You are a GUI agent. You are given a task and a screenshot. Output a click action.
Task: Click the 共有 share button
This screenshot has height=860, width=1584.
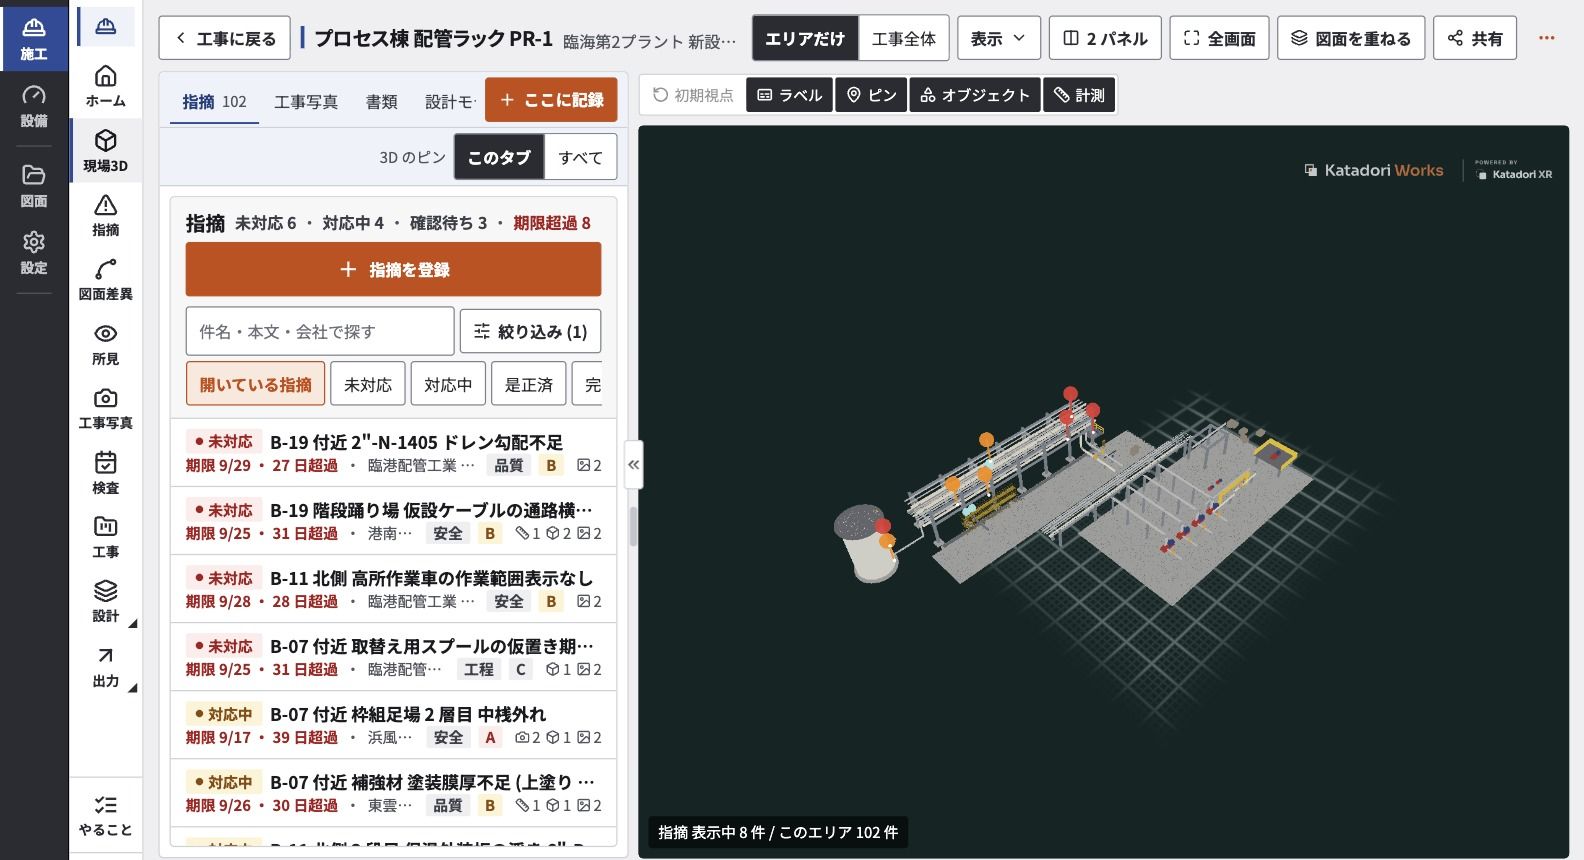[x=1475, y=38]
